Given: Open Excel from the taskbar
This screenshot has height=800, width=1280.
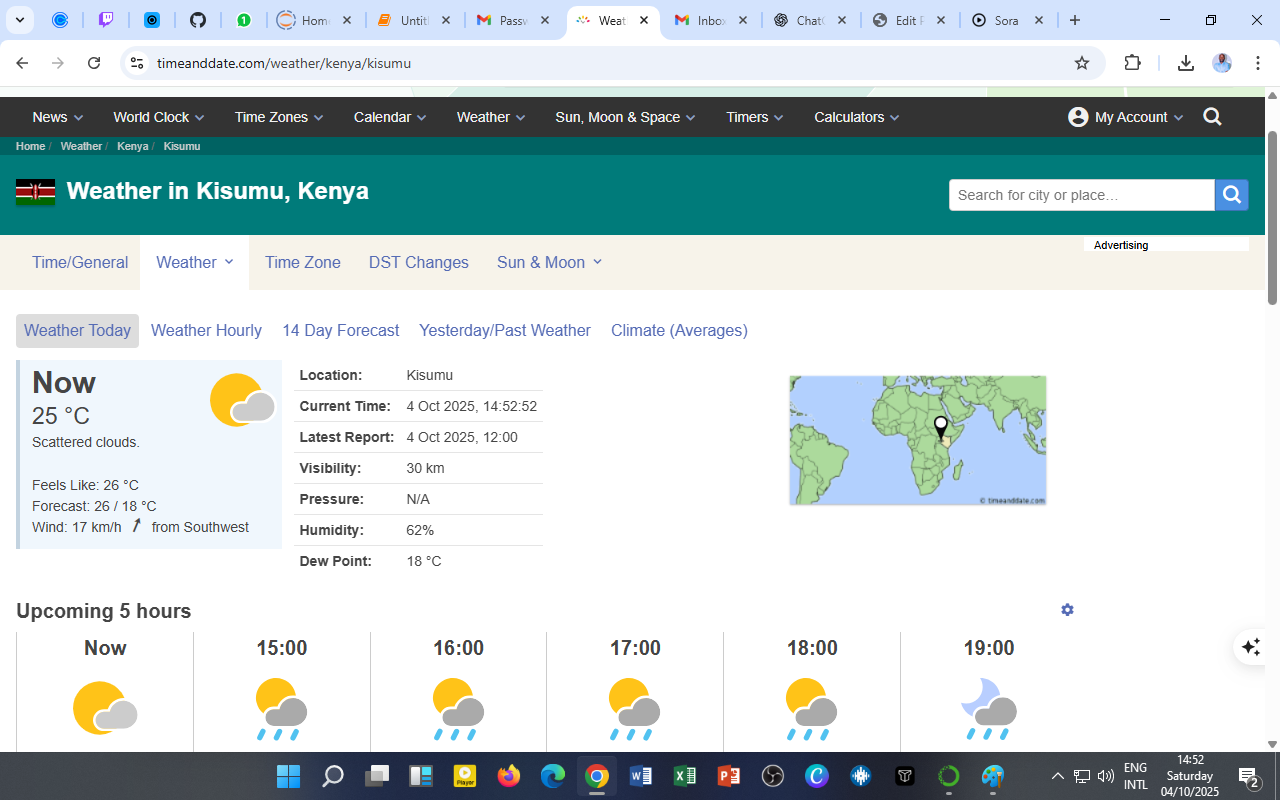Looking at the screenshot, I should coord(685,776).
